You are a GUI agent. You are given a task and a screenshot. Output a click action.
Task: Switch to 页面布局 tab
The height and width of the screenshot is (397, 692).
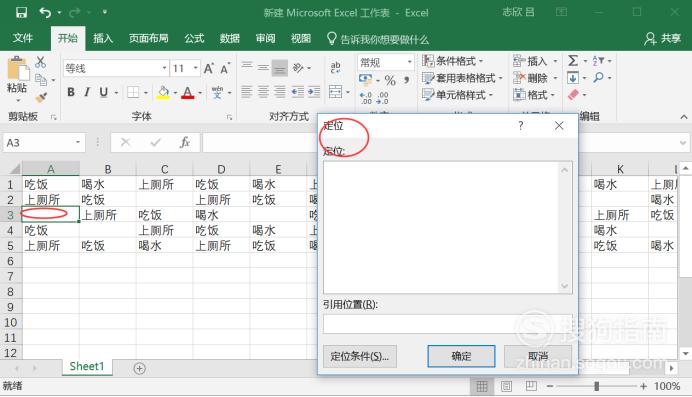point(149,38)
